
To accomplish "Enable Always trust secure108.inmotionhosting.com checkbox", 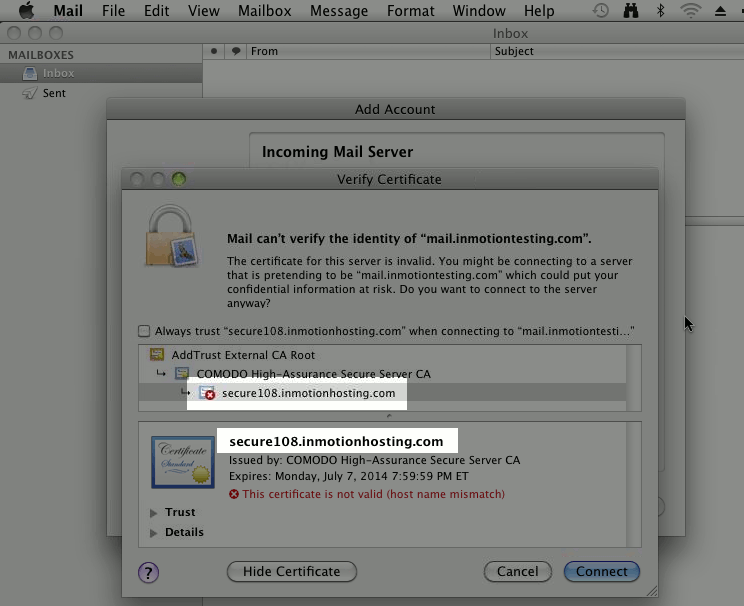I will click(x=144, y=331).
